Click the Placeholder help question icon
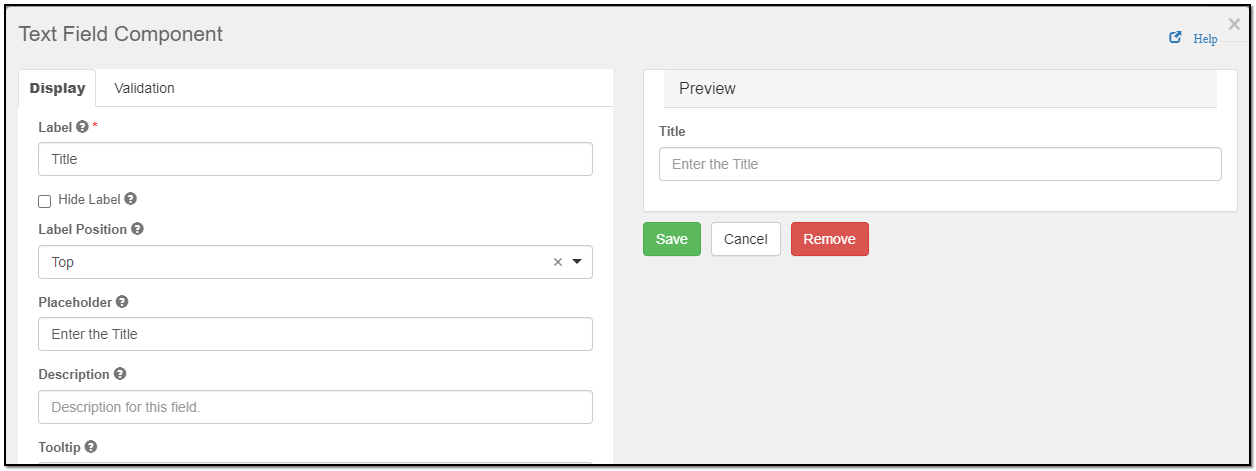The width and height of the screenshot is (1256, 471). (122, 302)
